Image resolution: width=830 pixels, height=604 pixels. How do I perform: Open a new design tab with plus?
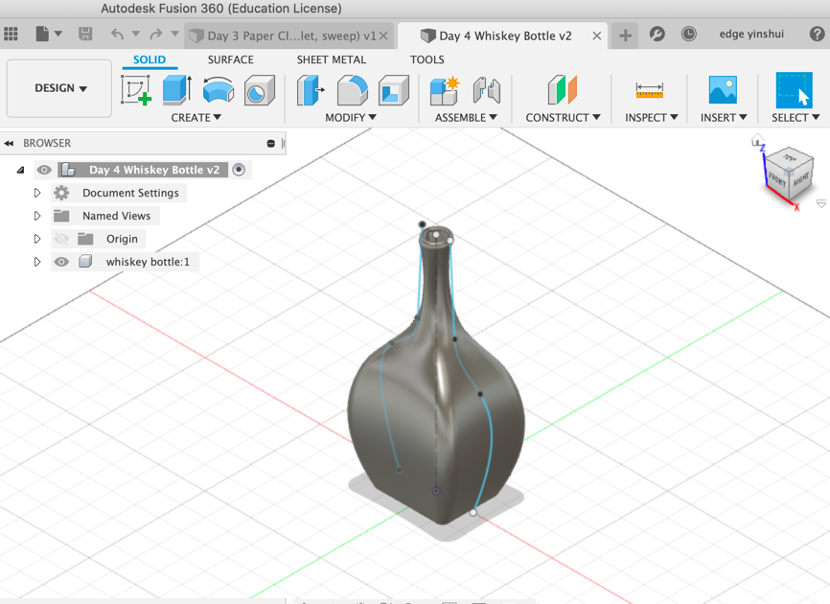click(x=625, y=35)
